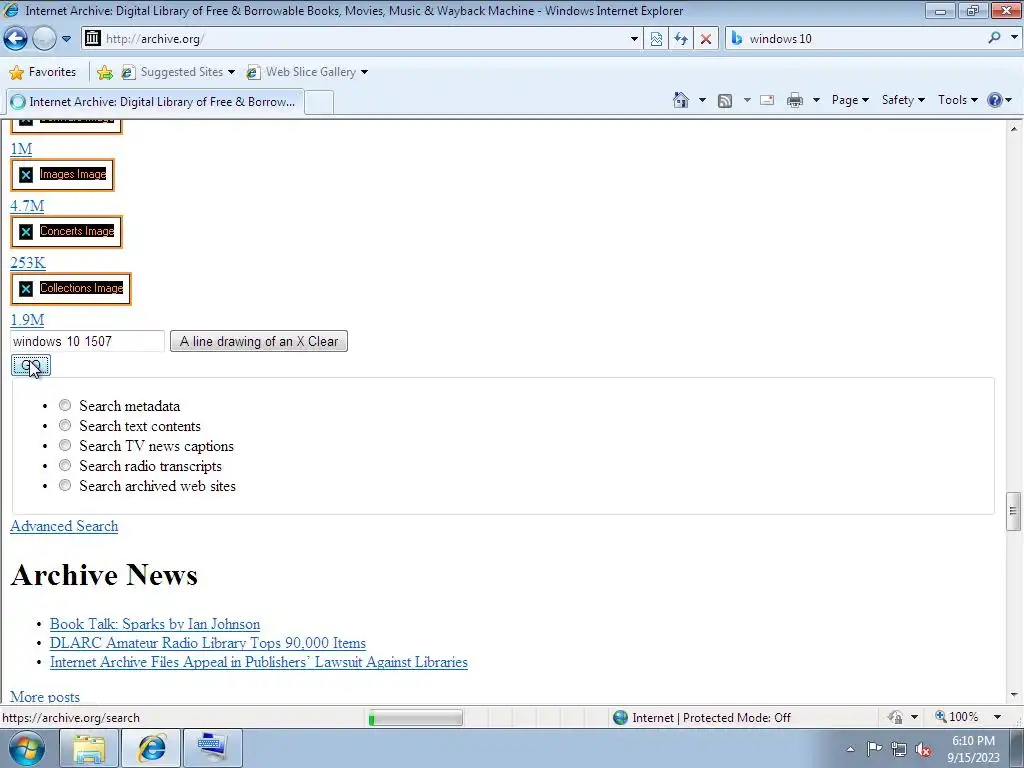This screenshot has width=1024, height=768.
Task: Click the scrollbar up arrow
Action: coord(1014,129)
